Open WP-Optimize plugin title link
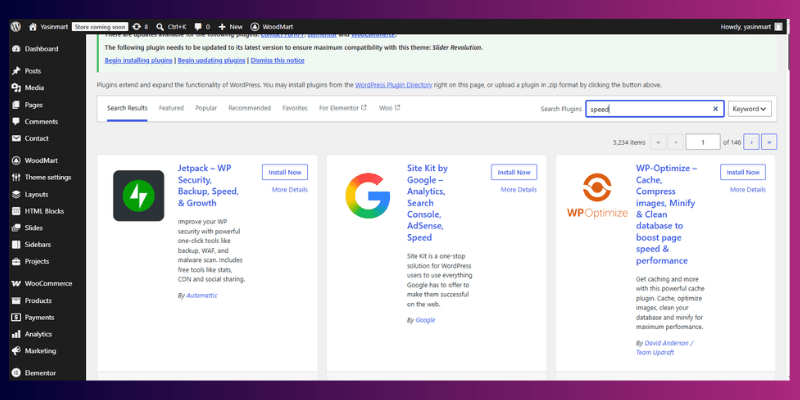Viewport: 800px width, 400px height. (x=666, y=214)
